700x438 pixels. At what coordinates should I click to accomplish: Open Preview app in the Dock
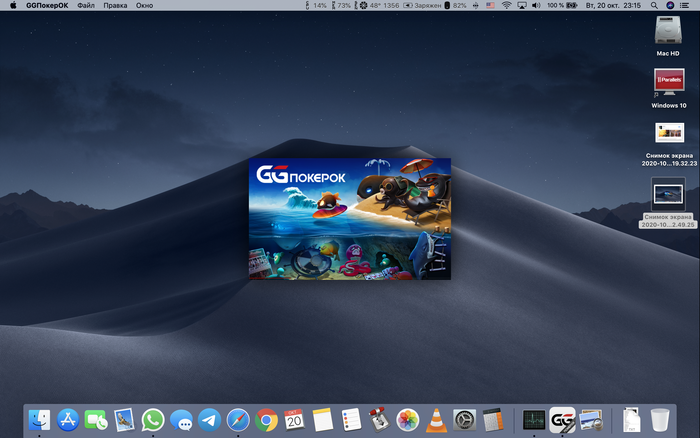pos(591,420)
